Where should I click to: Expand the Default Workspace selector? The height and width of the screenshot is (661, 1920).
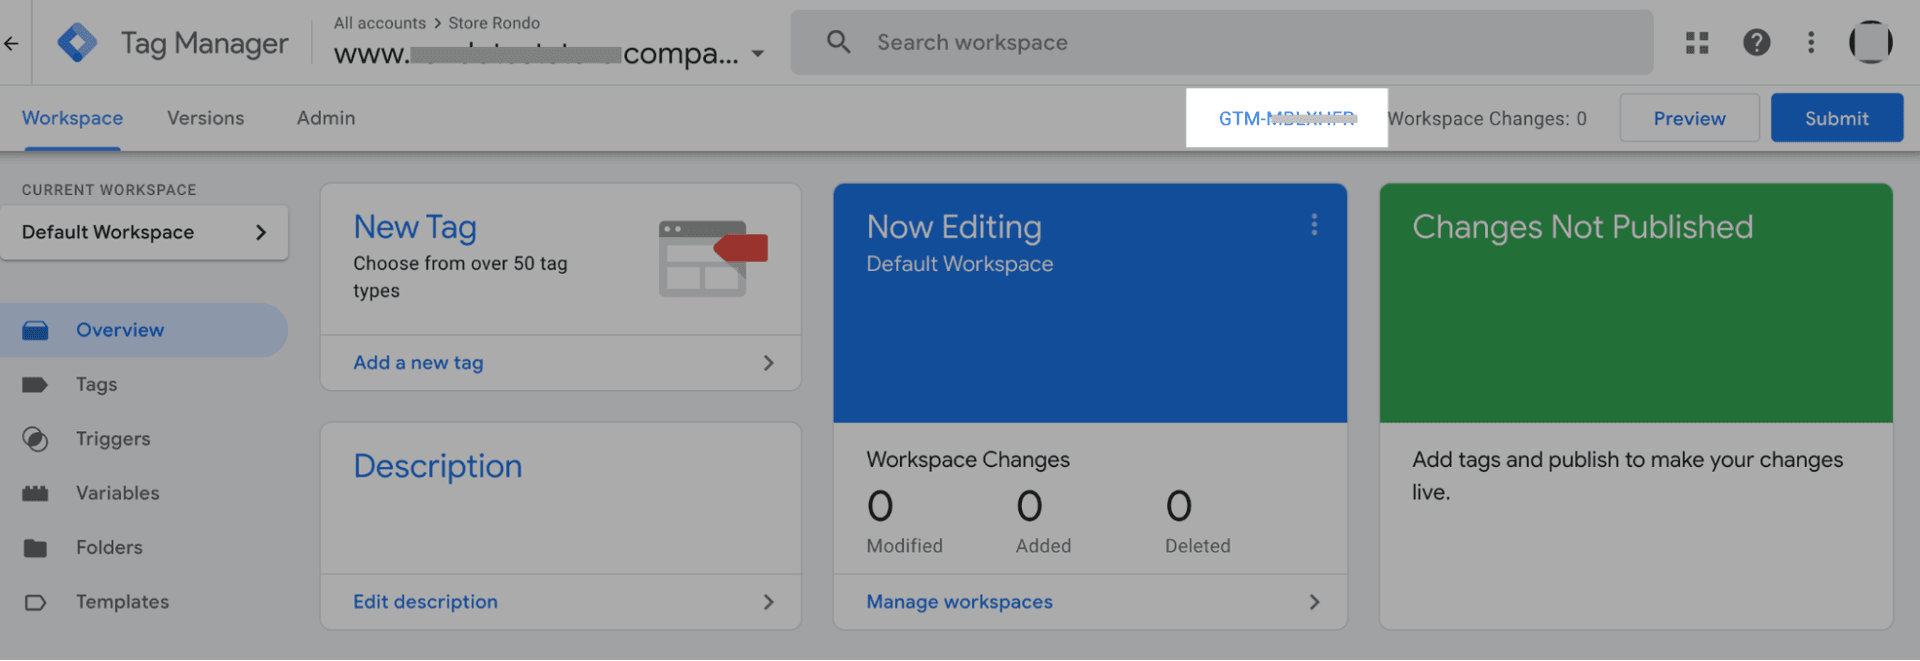(x=144, y=232)
